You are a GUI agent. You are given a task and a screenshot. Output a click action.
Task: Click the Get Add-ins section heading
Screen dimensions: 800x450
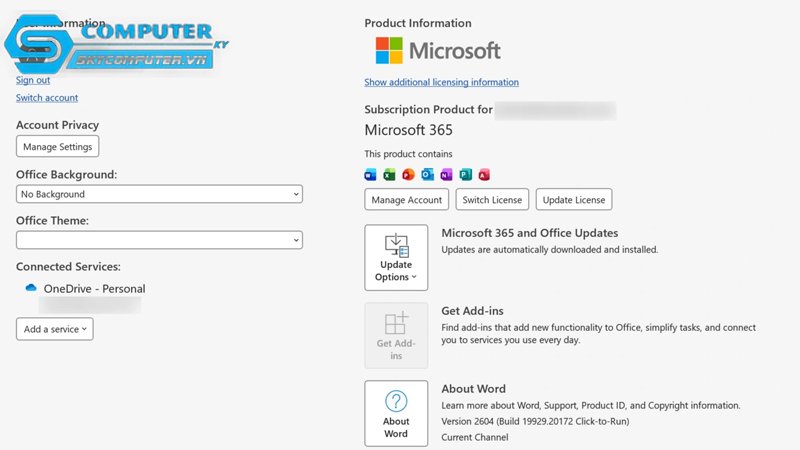click(x=472, y=311)
